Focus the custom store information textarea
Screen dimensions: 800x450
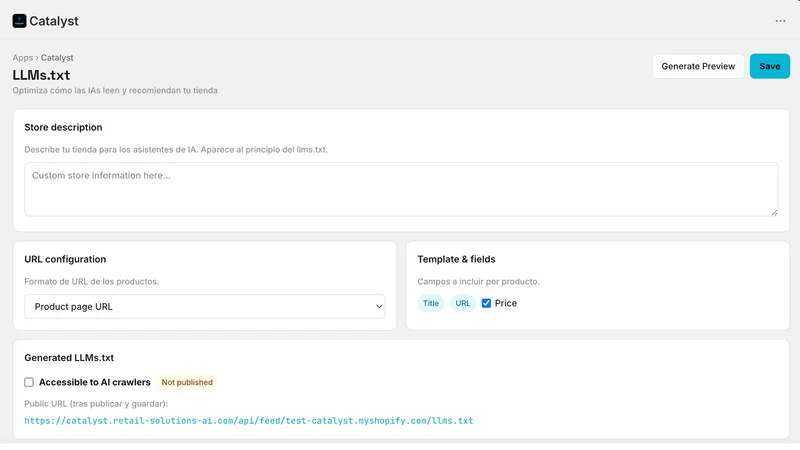coord(401,189)
